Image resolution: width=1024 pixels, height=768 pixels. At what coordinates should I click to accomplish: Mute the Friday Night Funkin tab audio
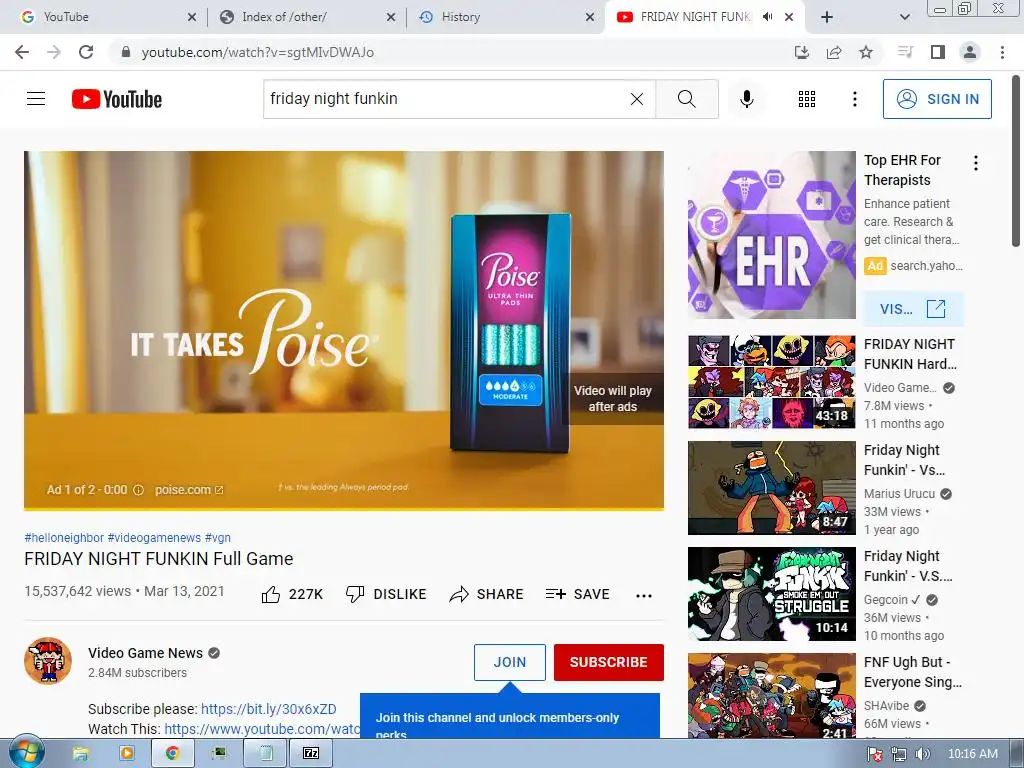coord(767,17)
